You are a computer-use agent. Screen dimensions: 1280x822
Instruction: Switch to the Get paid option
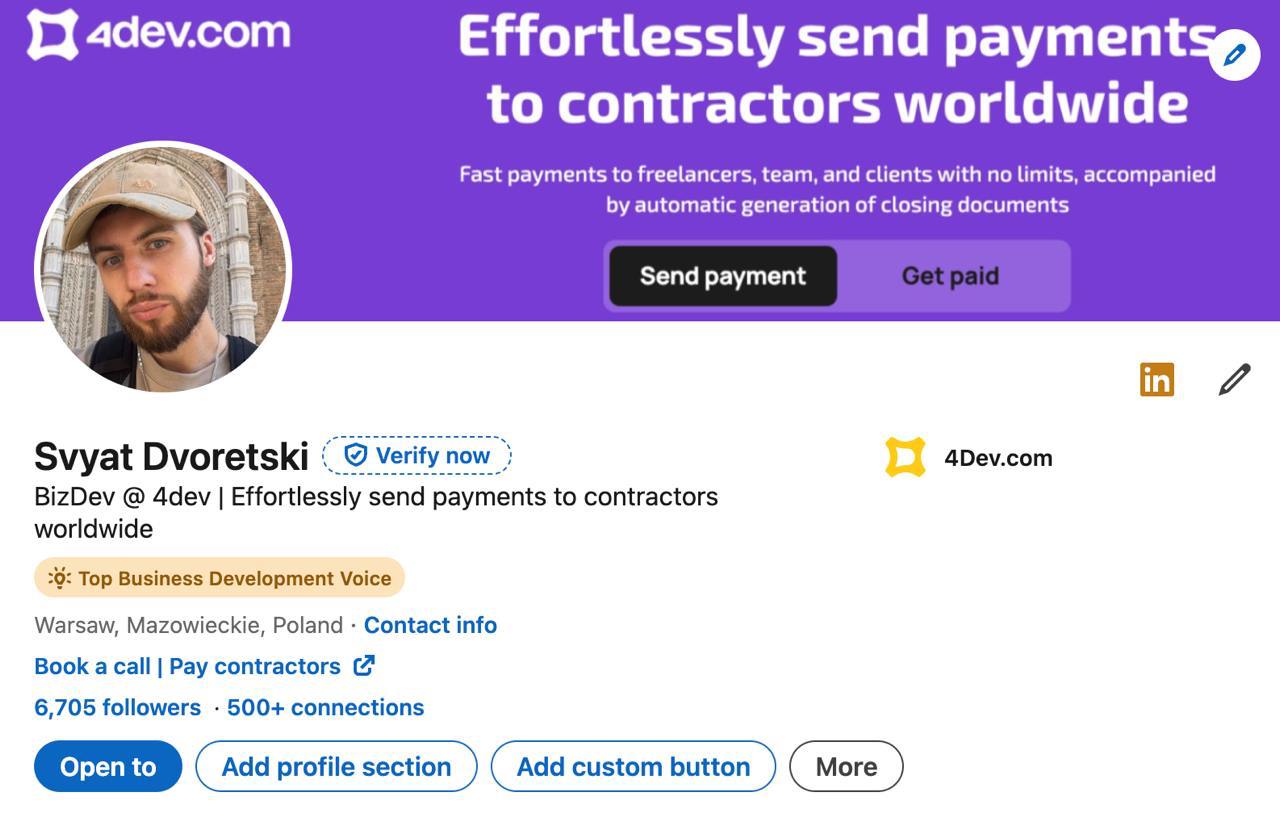[948, 275]
